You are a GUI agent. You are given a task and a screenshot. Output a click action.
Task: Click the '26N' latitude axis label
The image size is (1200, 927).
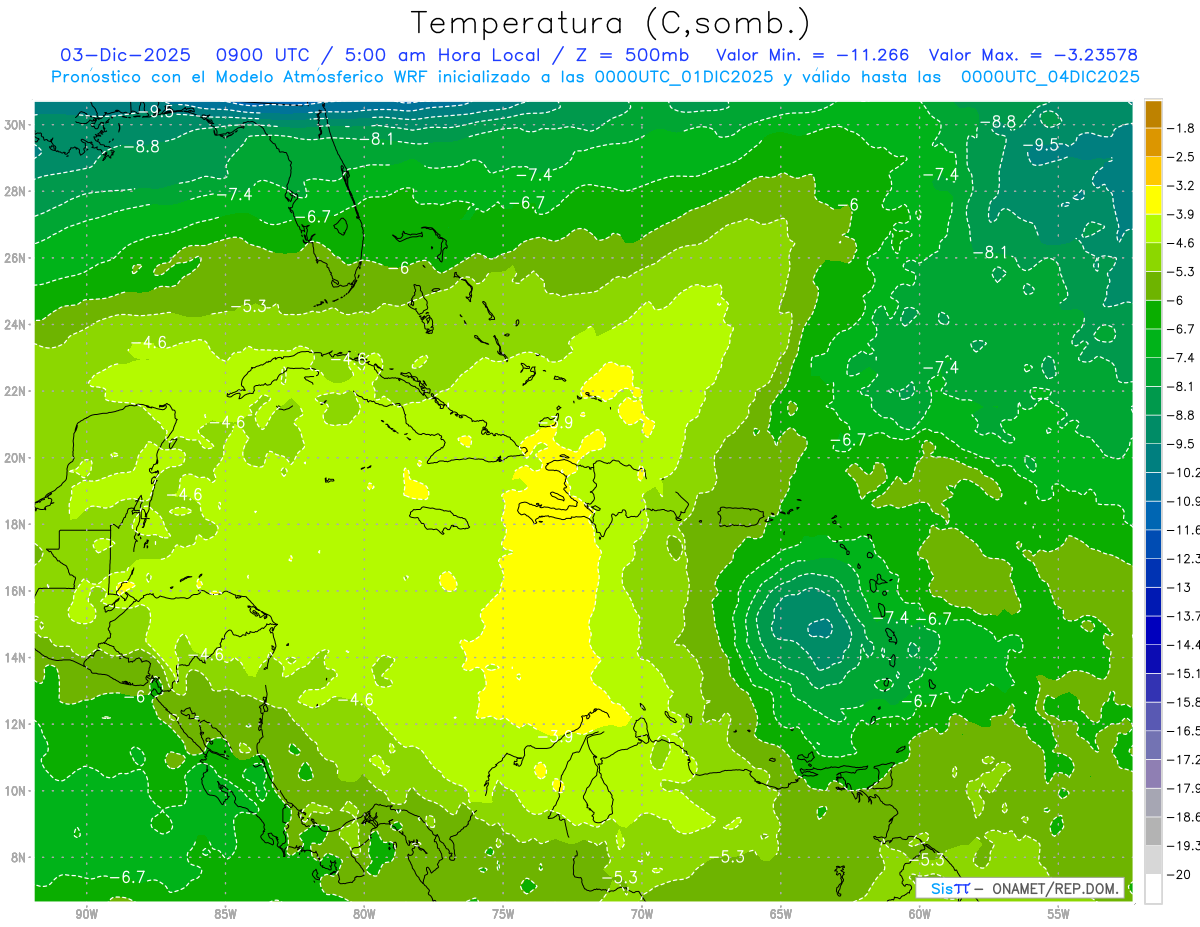(x=16, y=258)
